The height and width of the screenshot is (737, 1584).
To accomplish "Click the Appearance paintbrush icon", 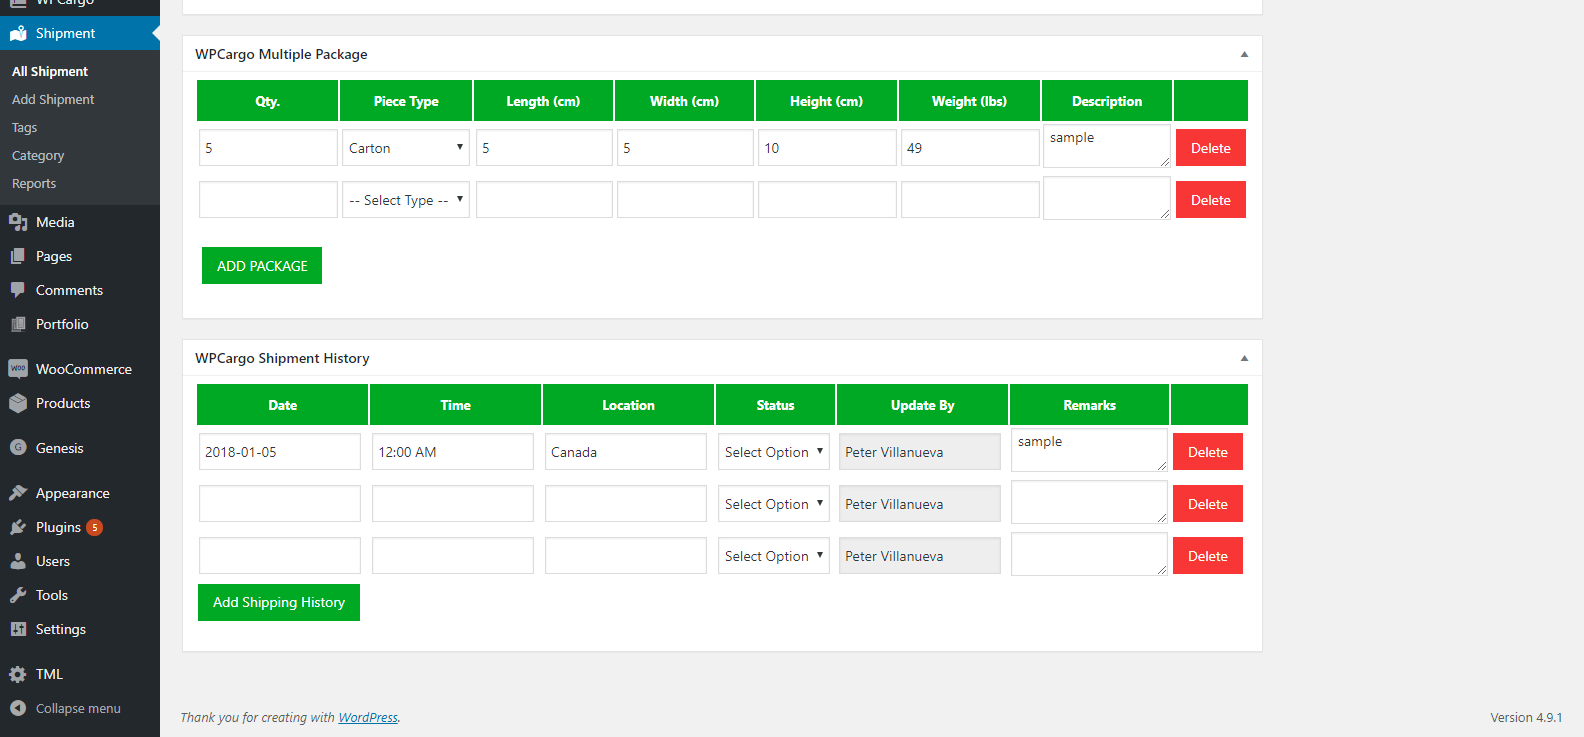I will pyautogui.click(x=18, y=493).
